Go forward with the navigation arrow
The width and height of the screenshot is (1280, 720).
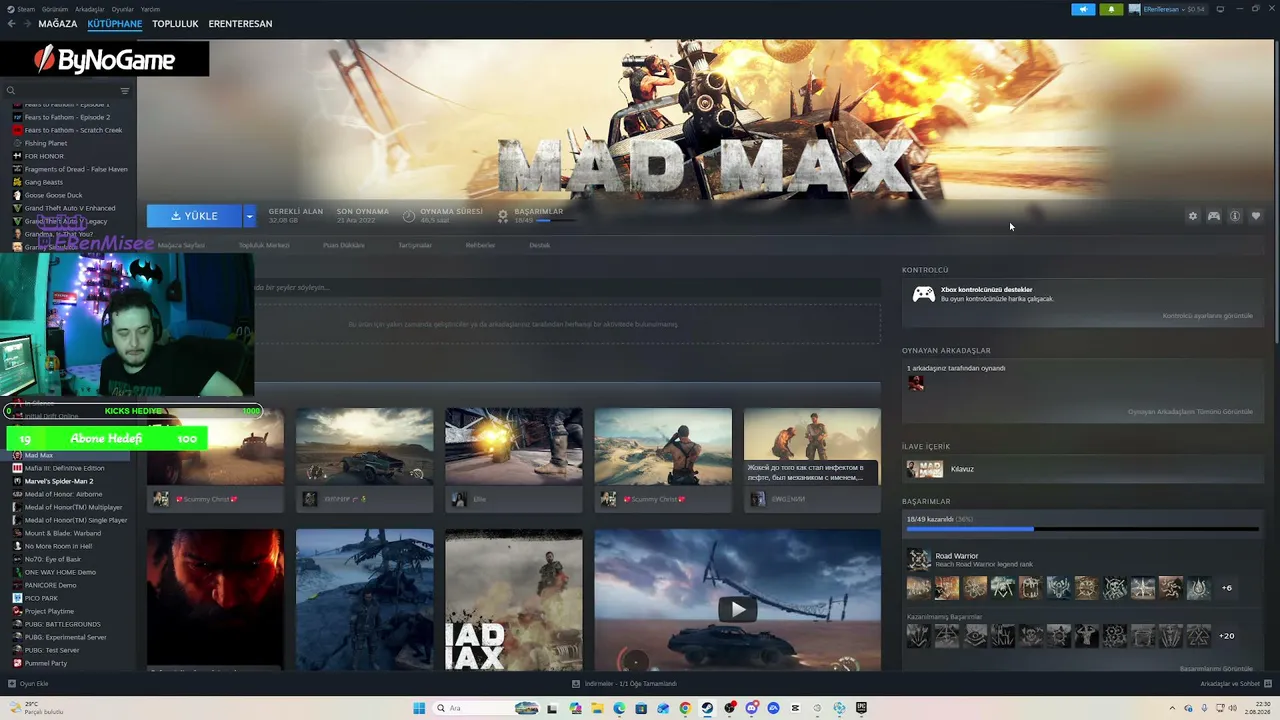(x=27, y=24)
